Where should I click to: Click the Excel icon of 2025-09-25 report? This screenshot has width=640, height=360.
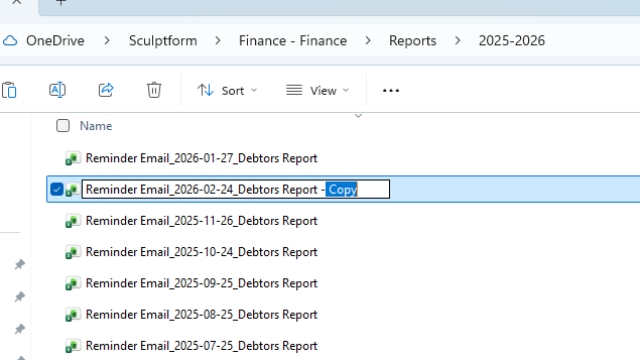click(73, 284)
